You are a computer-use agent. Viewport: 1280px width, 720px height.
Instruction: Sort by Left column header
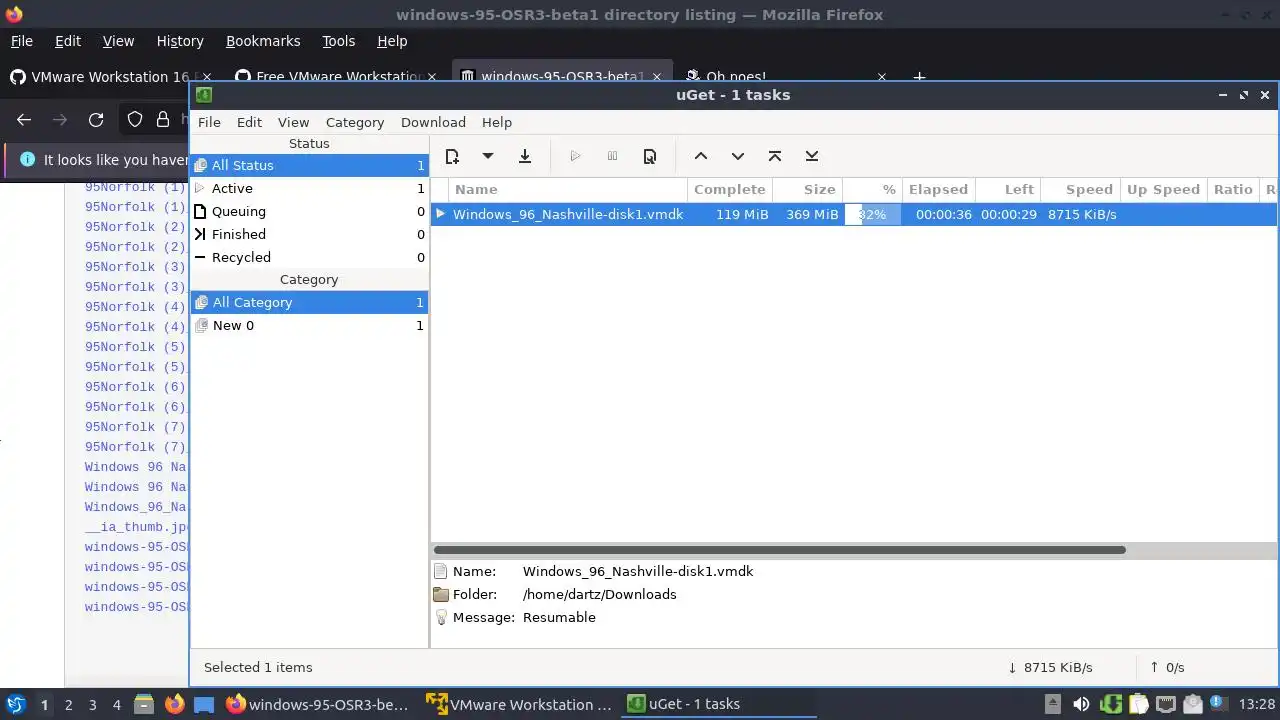pyautogui.click(x=1008, y=189)
